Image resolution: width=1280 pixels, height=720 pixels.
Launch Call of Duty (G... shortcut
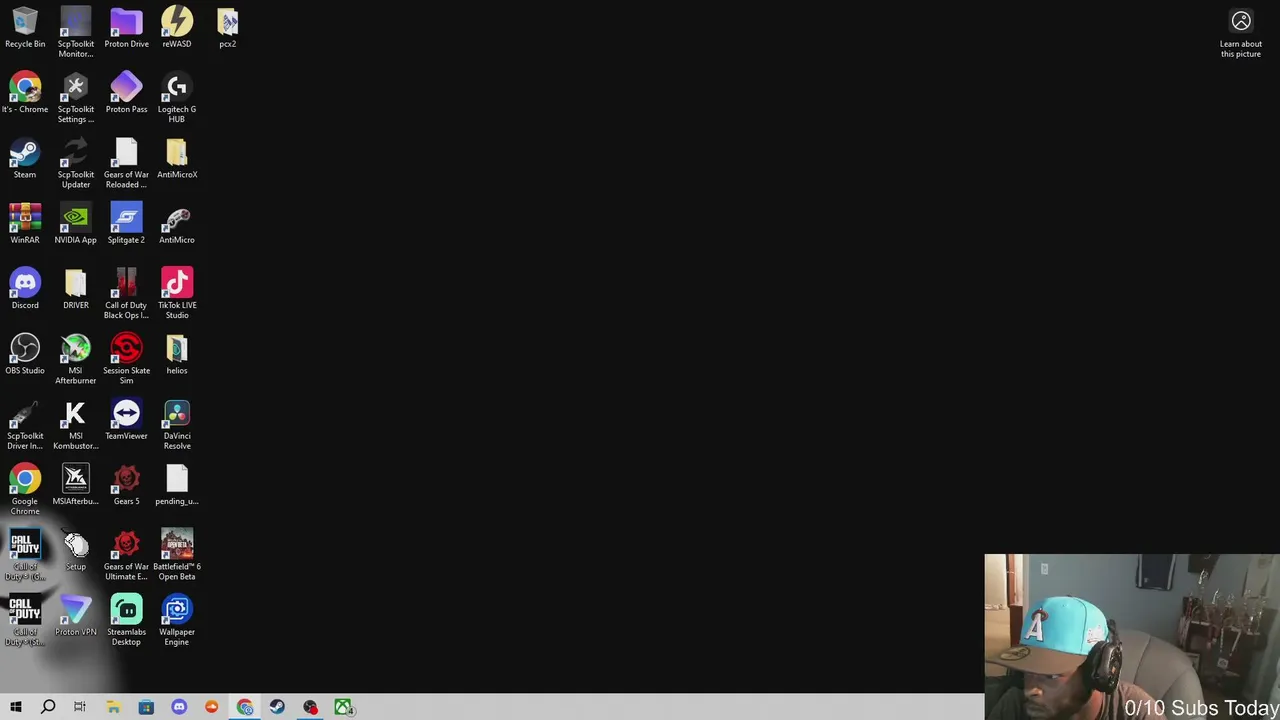[x=25, y=554]
